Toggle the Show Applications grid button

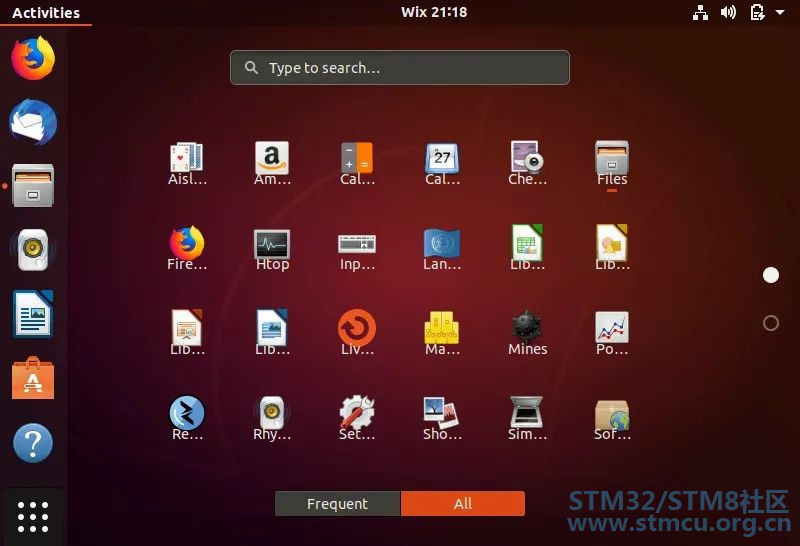coord(33,516)
